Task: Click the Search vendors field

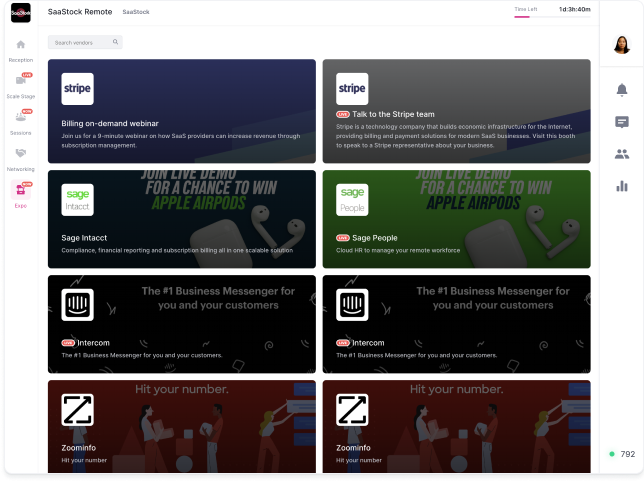Action: tap(80, 42)
